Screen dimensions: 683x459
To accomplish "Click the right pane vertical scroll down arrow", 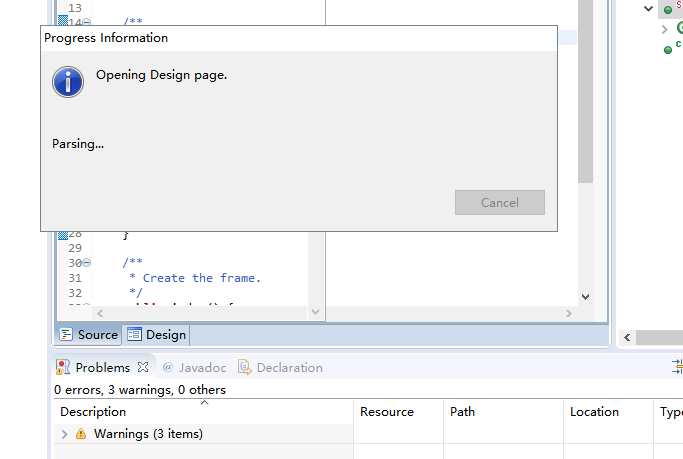I will click(585, 297).
